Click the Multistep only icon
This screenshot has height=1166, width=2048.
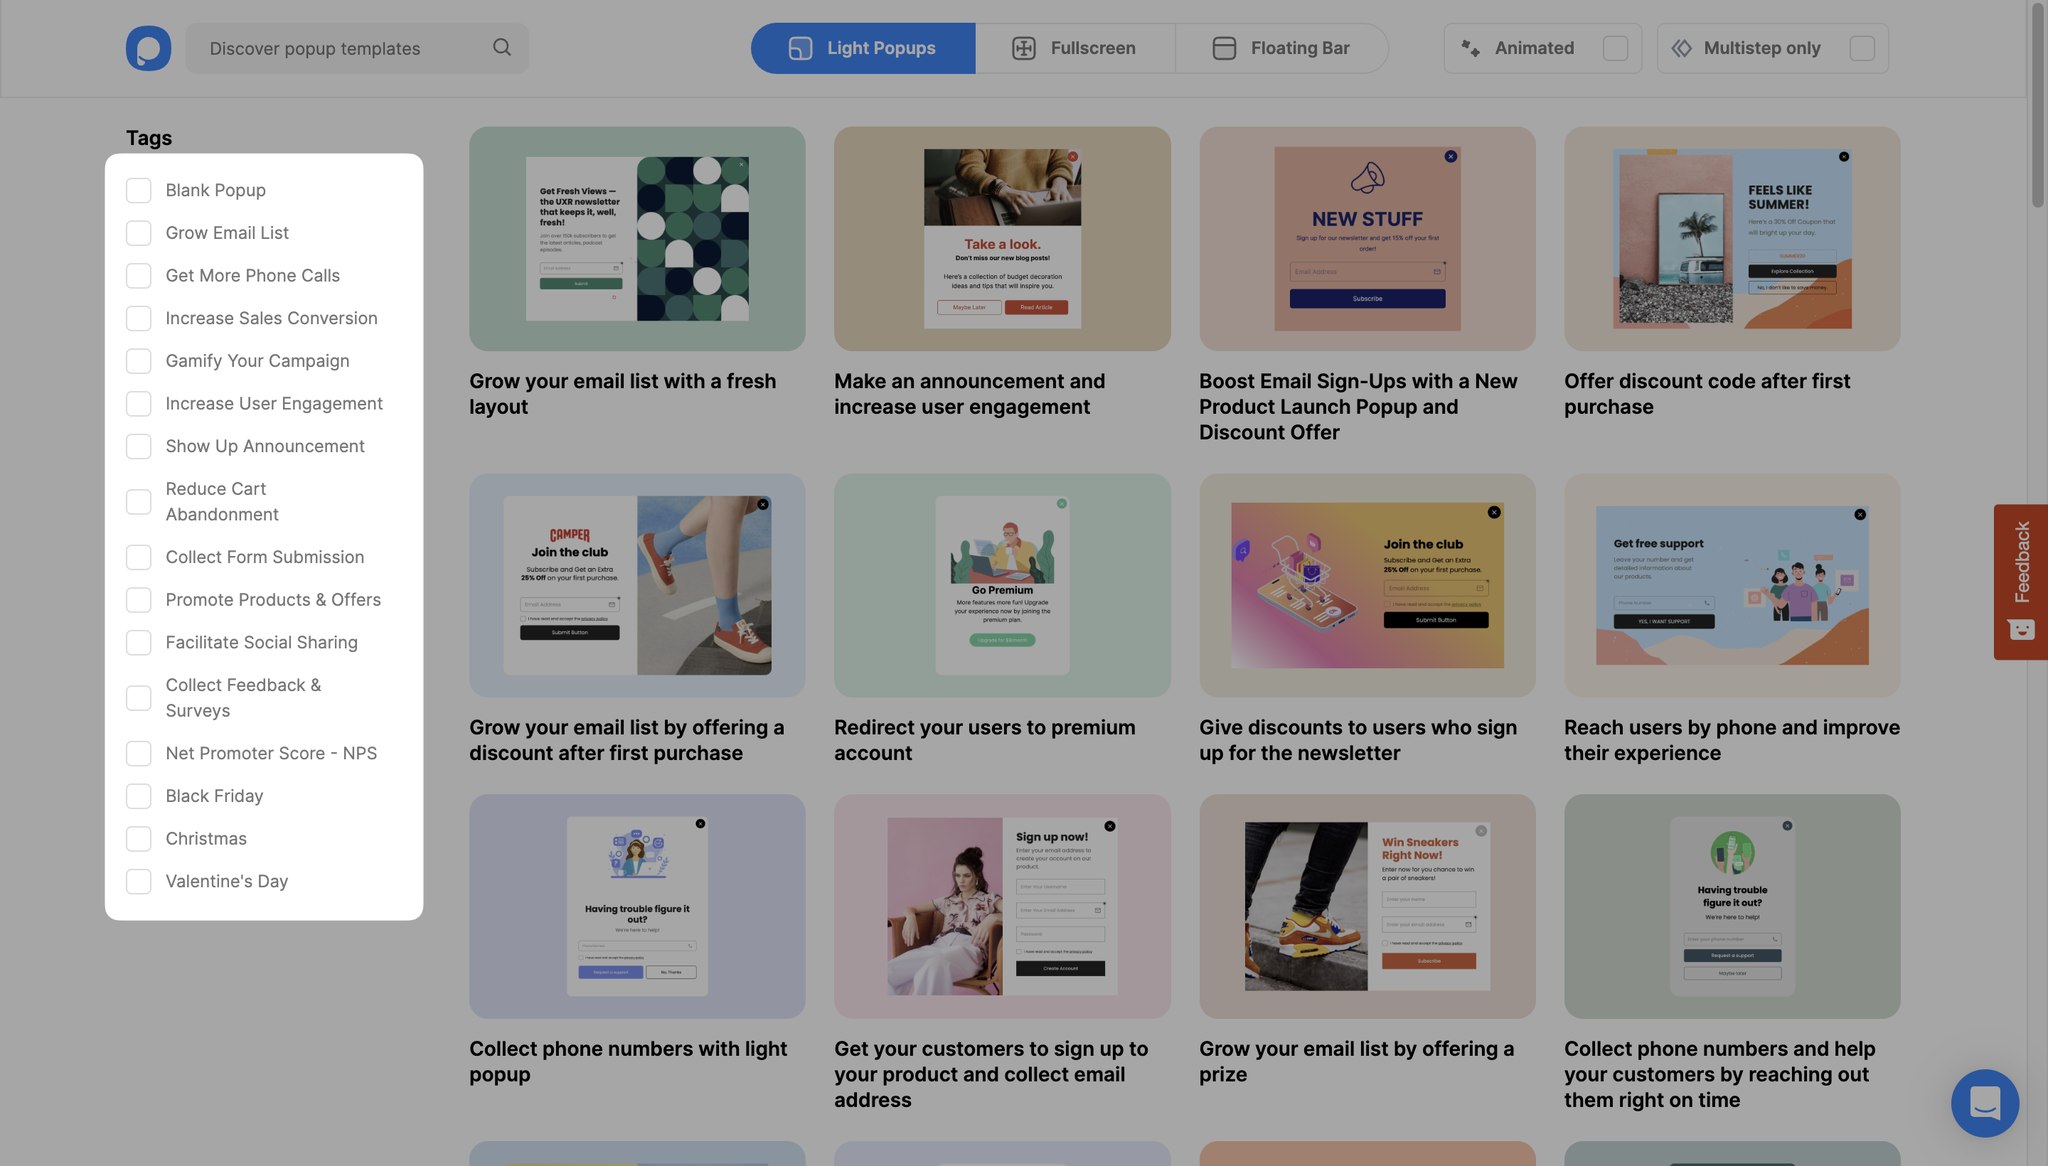[1684, 48]
